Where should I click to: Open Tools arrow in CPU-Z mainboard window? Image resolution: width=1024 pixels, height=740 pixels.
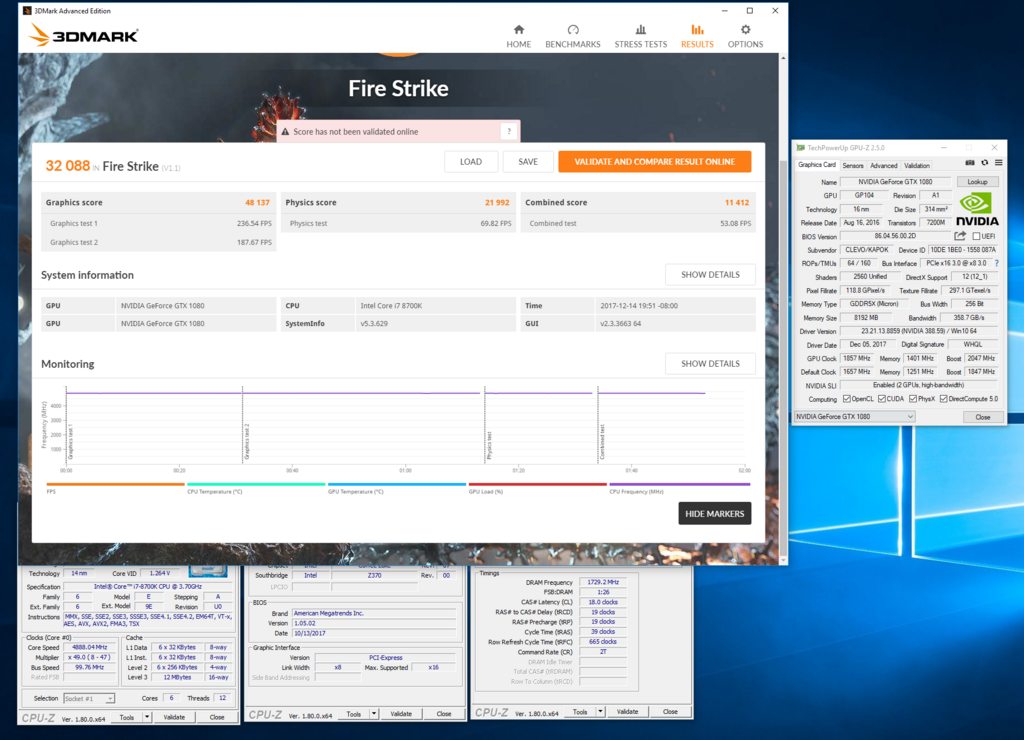coord(374,714)
